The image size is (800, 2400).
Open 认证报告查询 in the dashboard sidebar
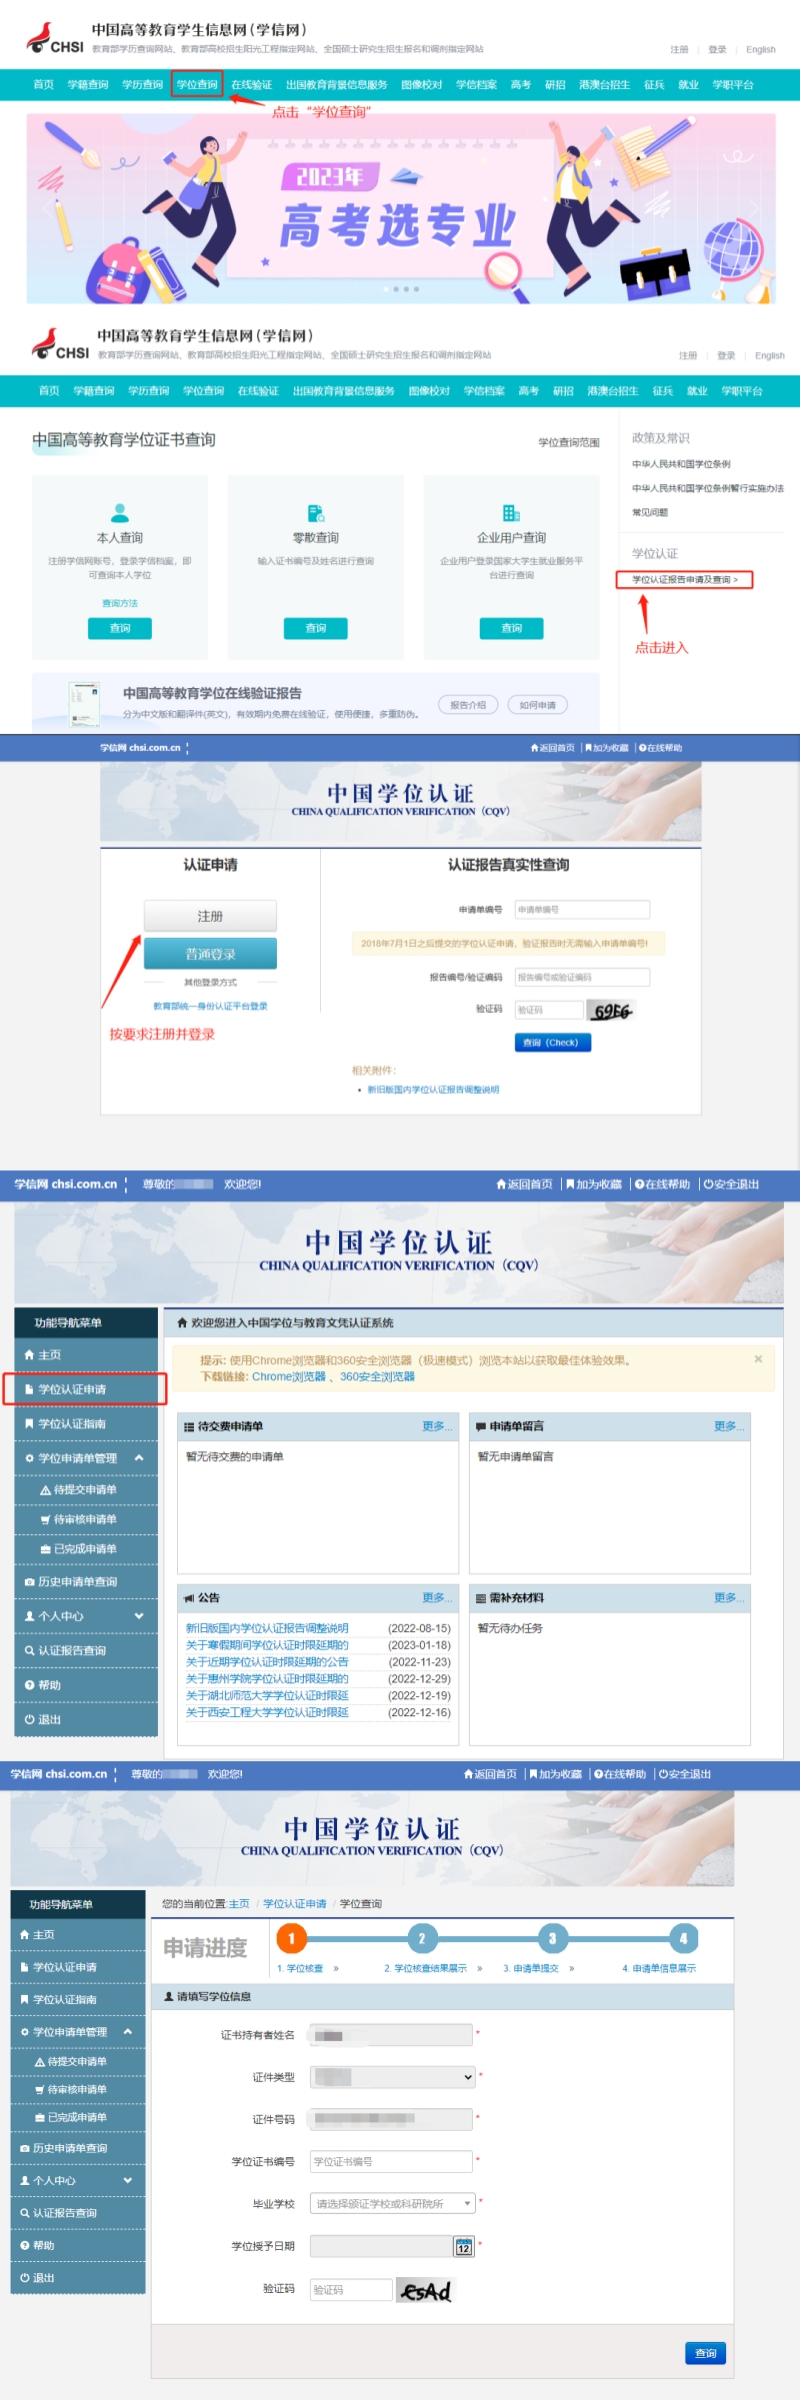click(x=86, y=1651)
